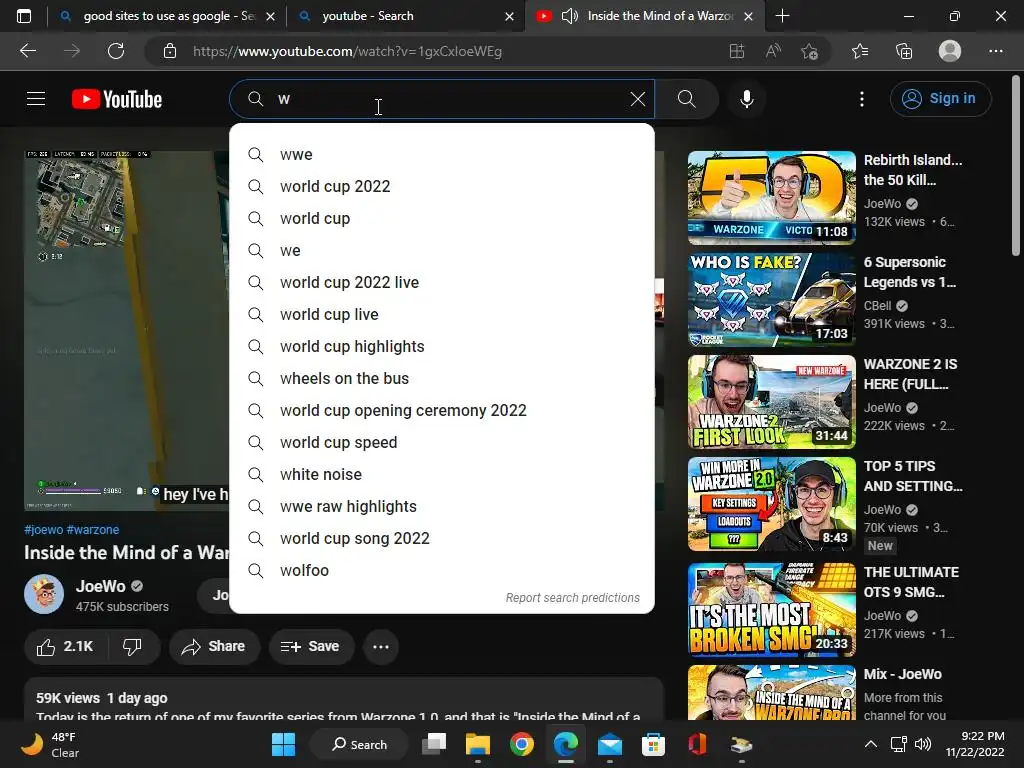Screen dimensions: 1024x768
Task: Open the #joewo hashtag link
Action: tap(44, 530)
